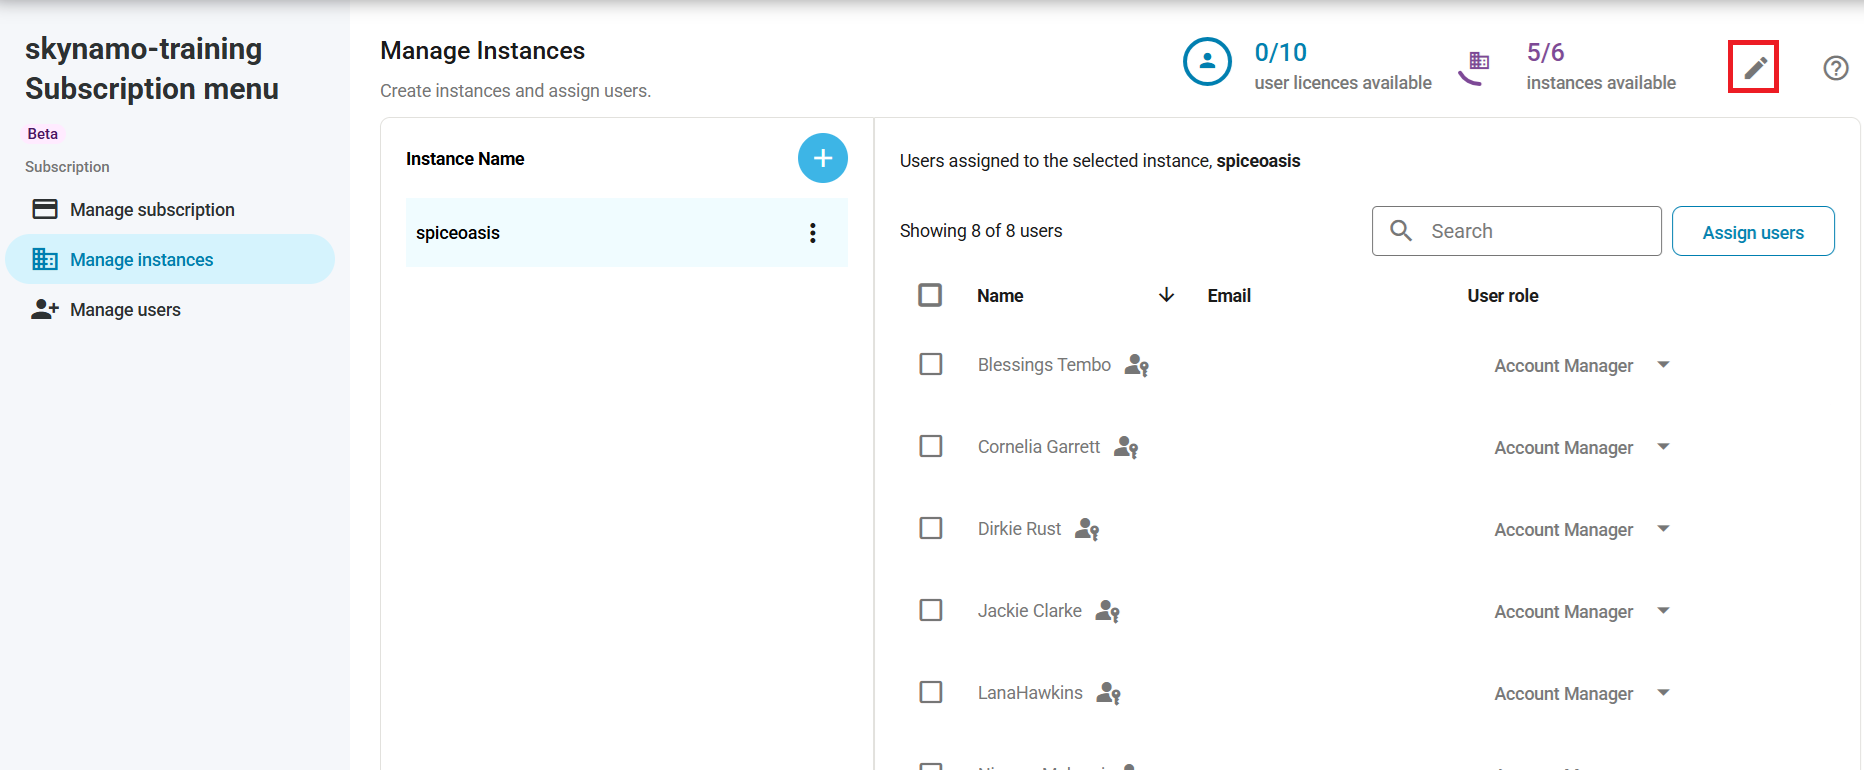Open the help question mark icon
This screenshot has width=1864, height=770.
(x=1835, y=68)
